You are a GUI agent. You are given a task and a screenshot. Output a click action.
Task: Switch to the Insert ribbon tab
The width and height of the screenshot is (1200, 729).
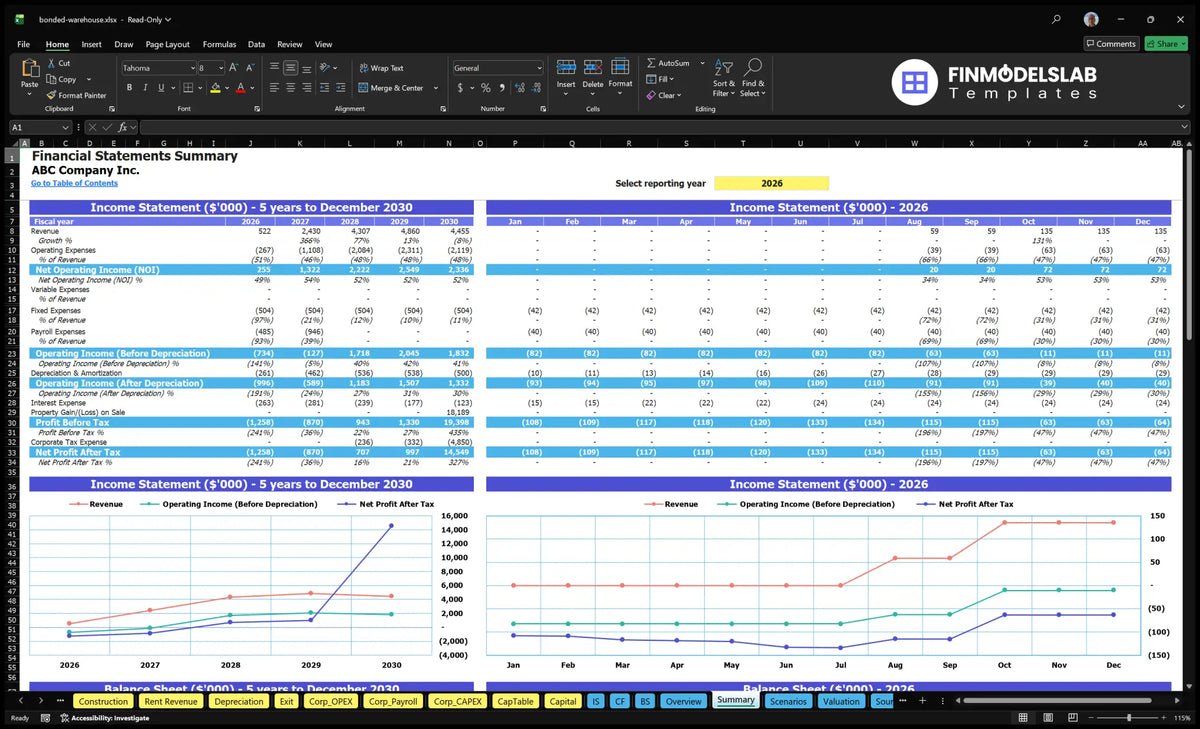click(x=91, y=44)
